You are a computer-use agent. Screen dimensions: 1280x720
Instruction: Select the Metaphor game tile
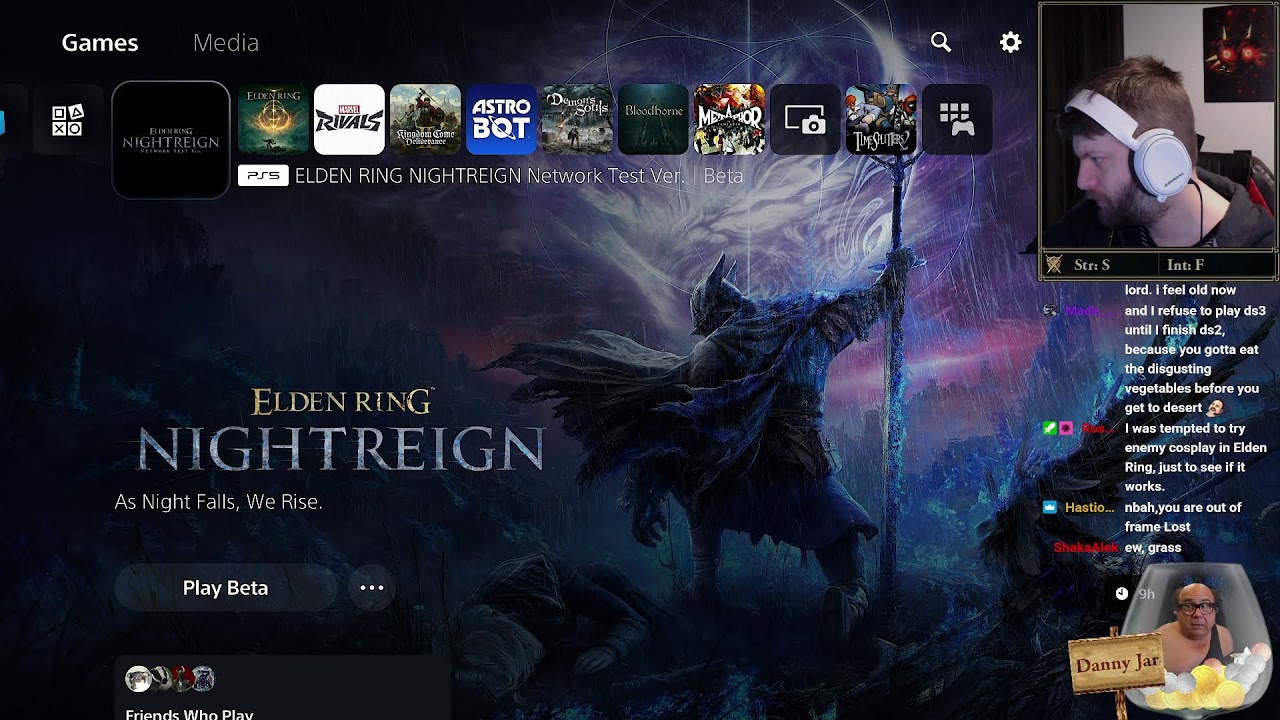729,120
